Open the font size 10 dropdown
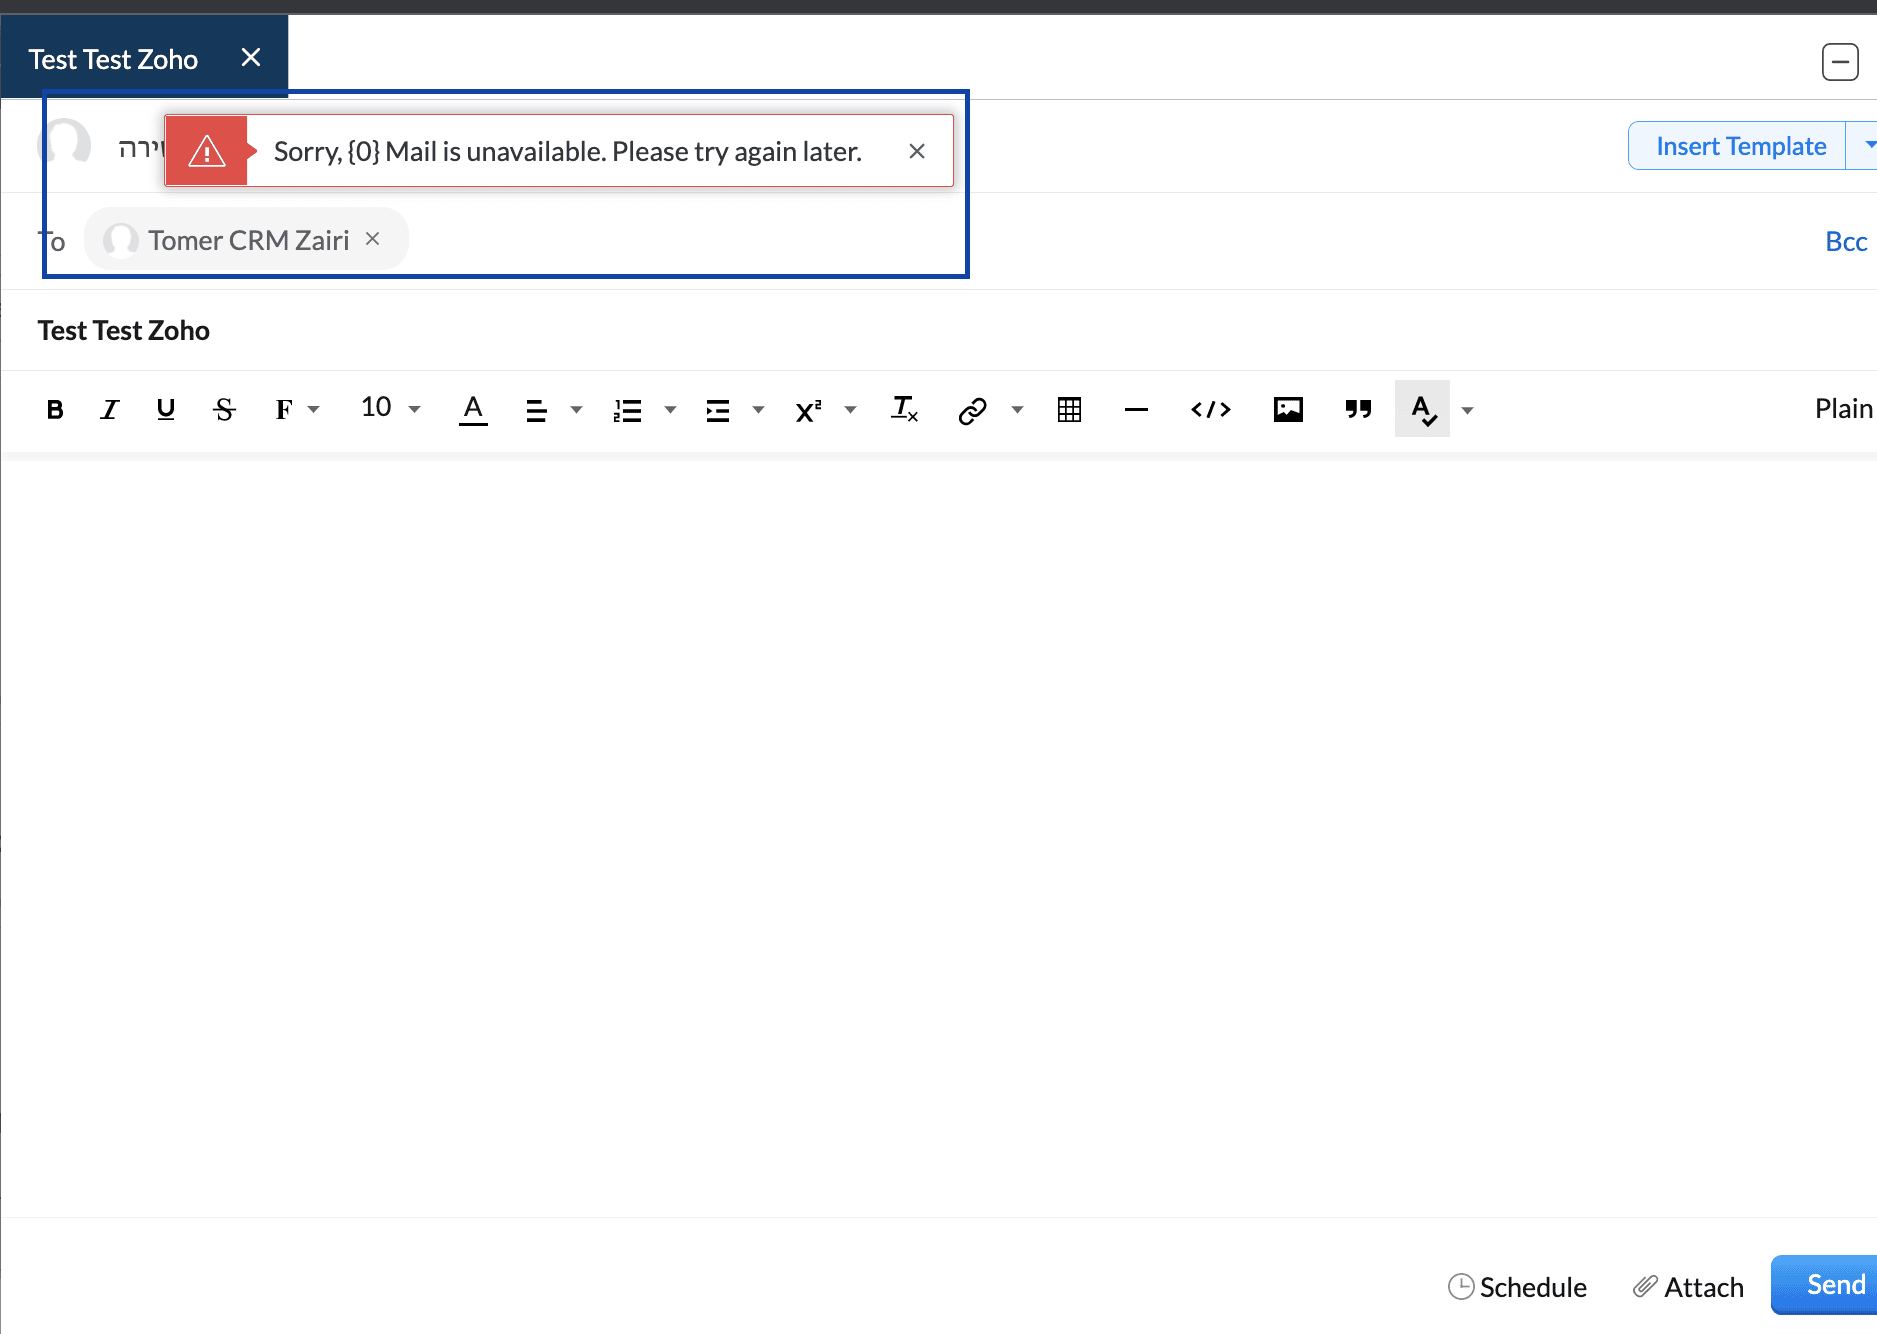 [x=390, y=407]
